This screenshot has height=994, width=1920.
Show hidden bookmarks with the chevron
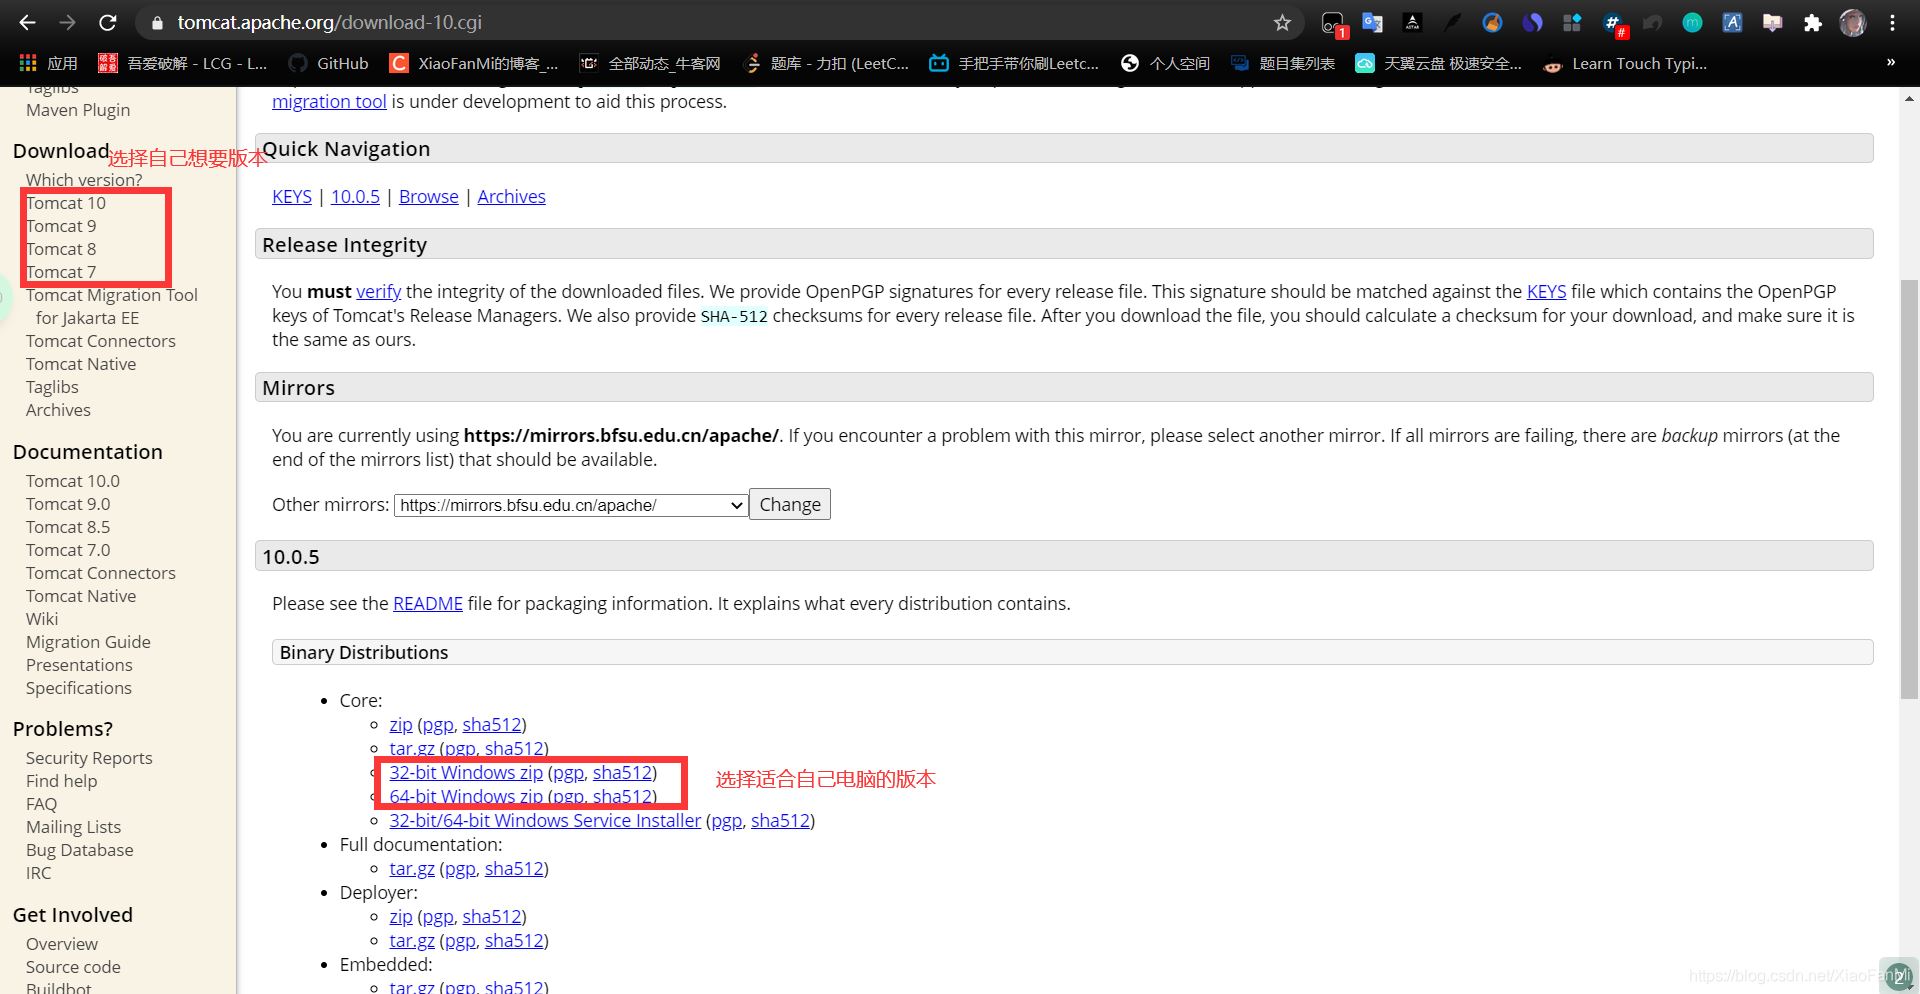(1890, 63)
